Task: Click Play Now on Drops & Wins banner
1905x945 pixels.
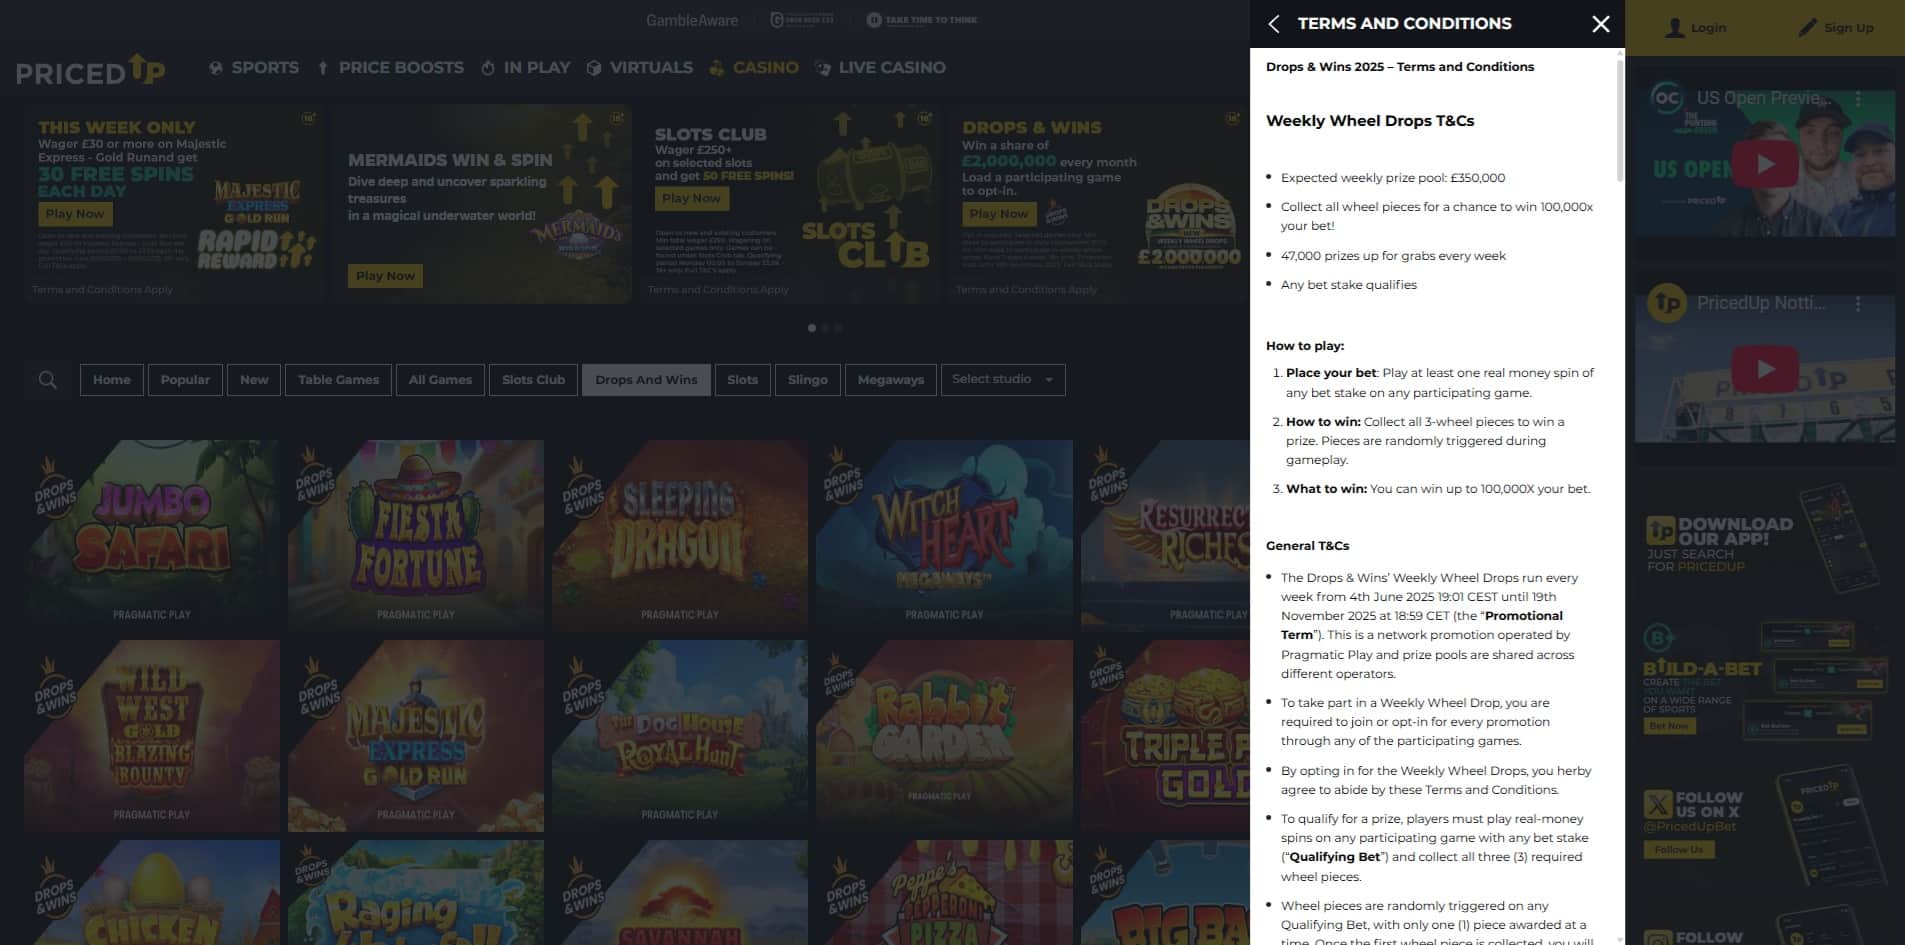Action: pyautogui.click(x=998, y=214)
